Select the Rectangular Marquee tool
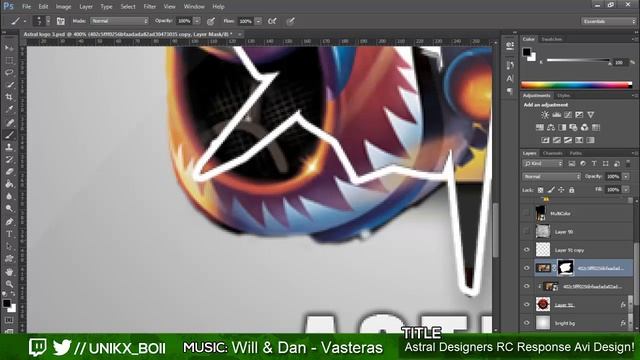Viewport: 640px width, 360px height. coord(9,61)
